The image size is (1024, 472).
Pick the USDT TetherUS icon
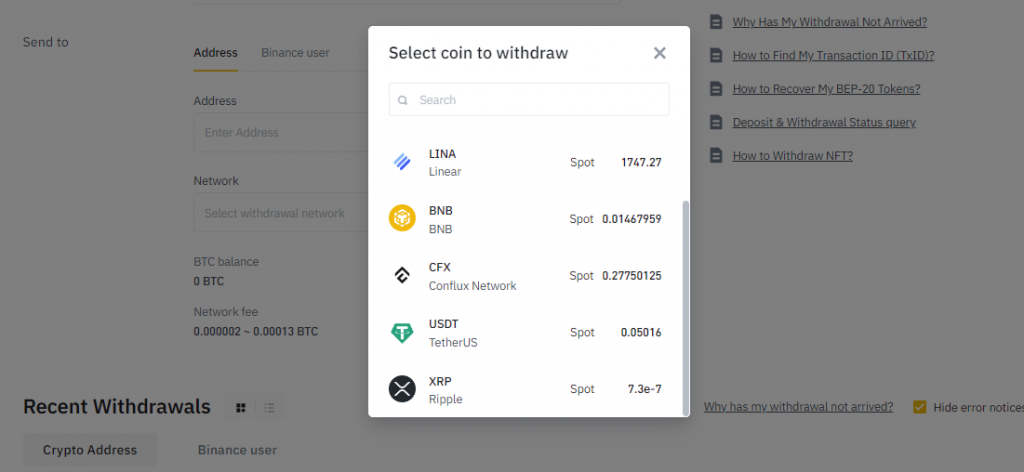[402, 332]
